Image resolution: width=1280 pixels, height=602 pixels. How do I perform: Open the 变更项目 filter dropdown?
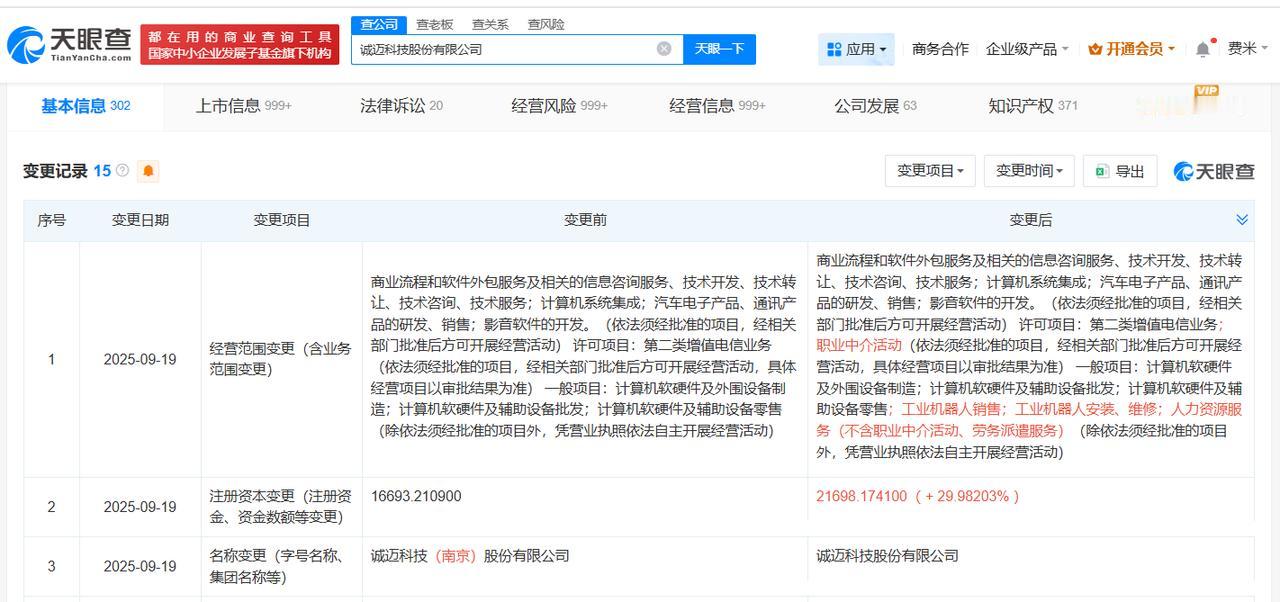point(930,171)
